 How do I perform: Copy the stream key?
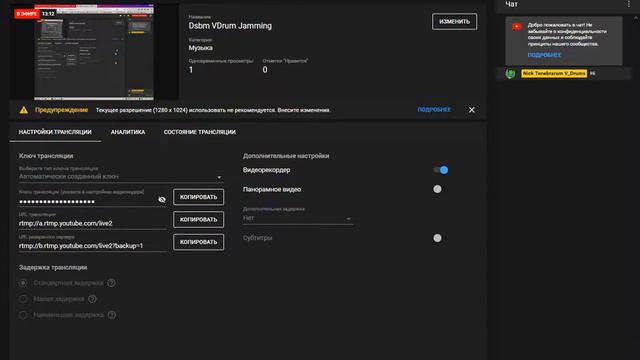[198, 197]
